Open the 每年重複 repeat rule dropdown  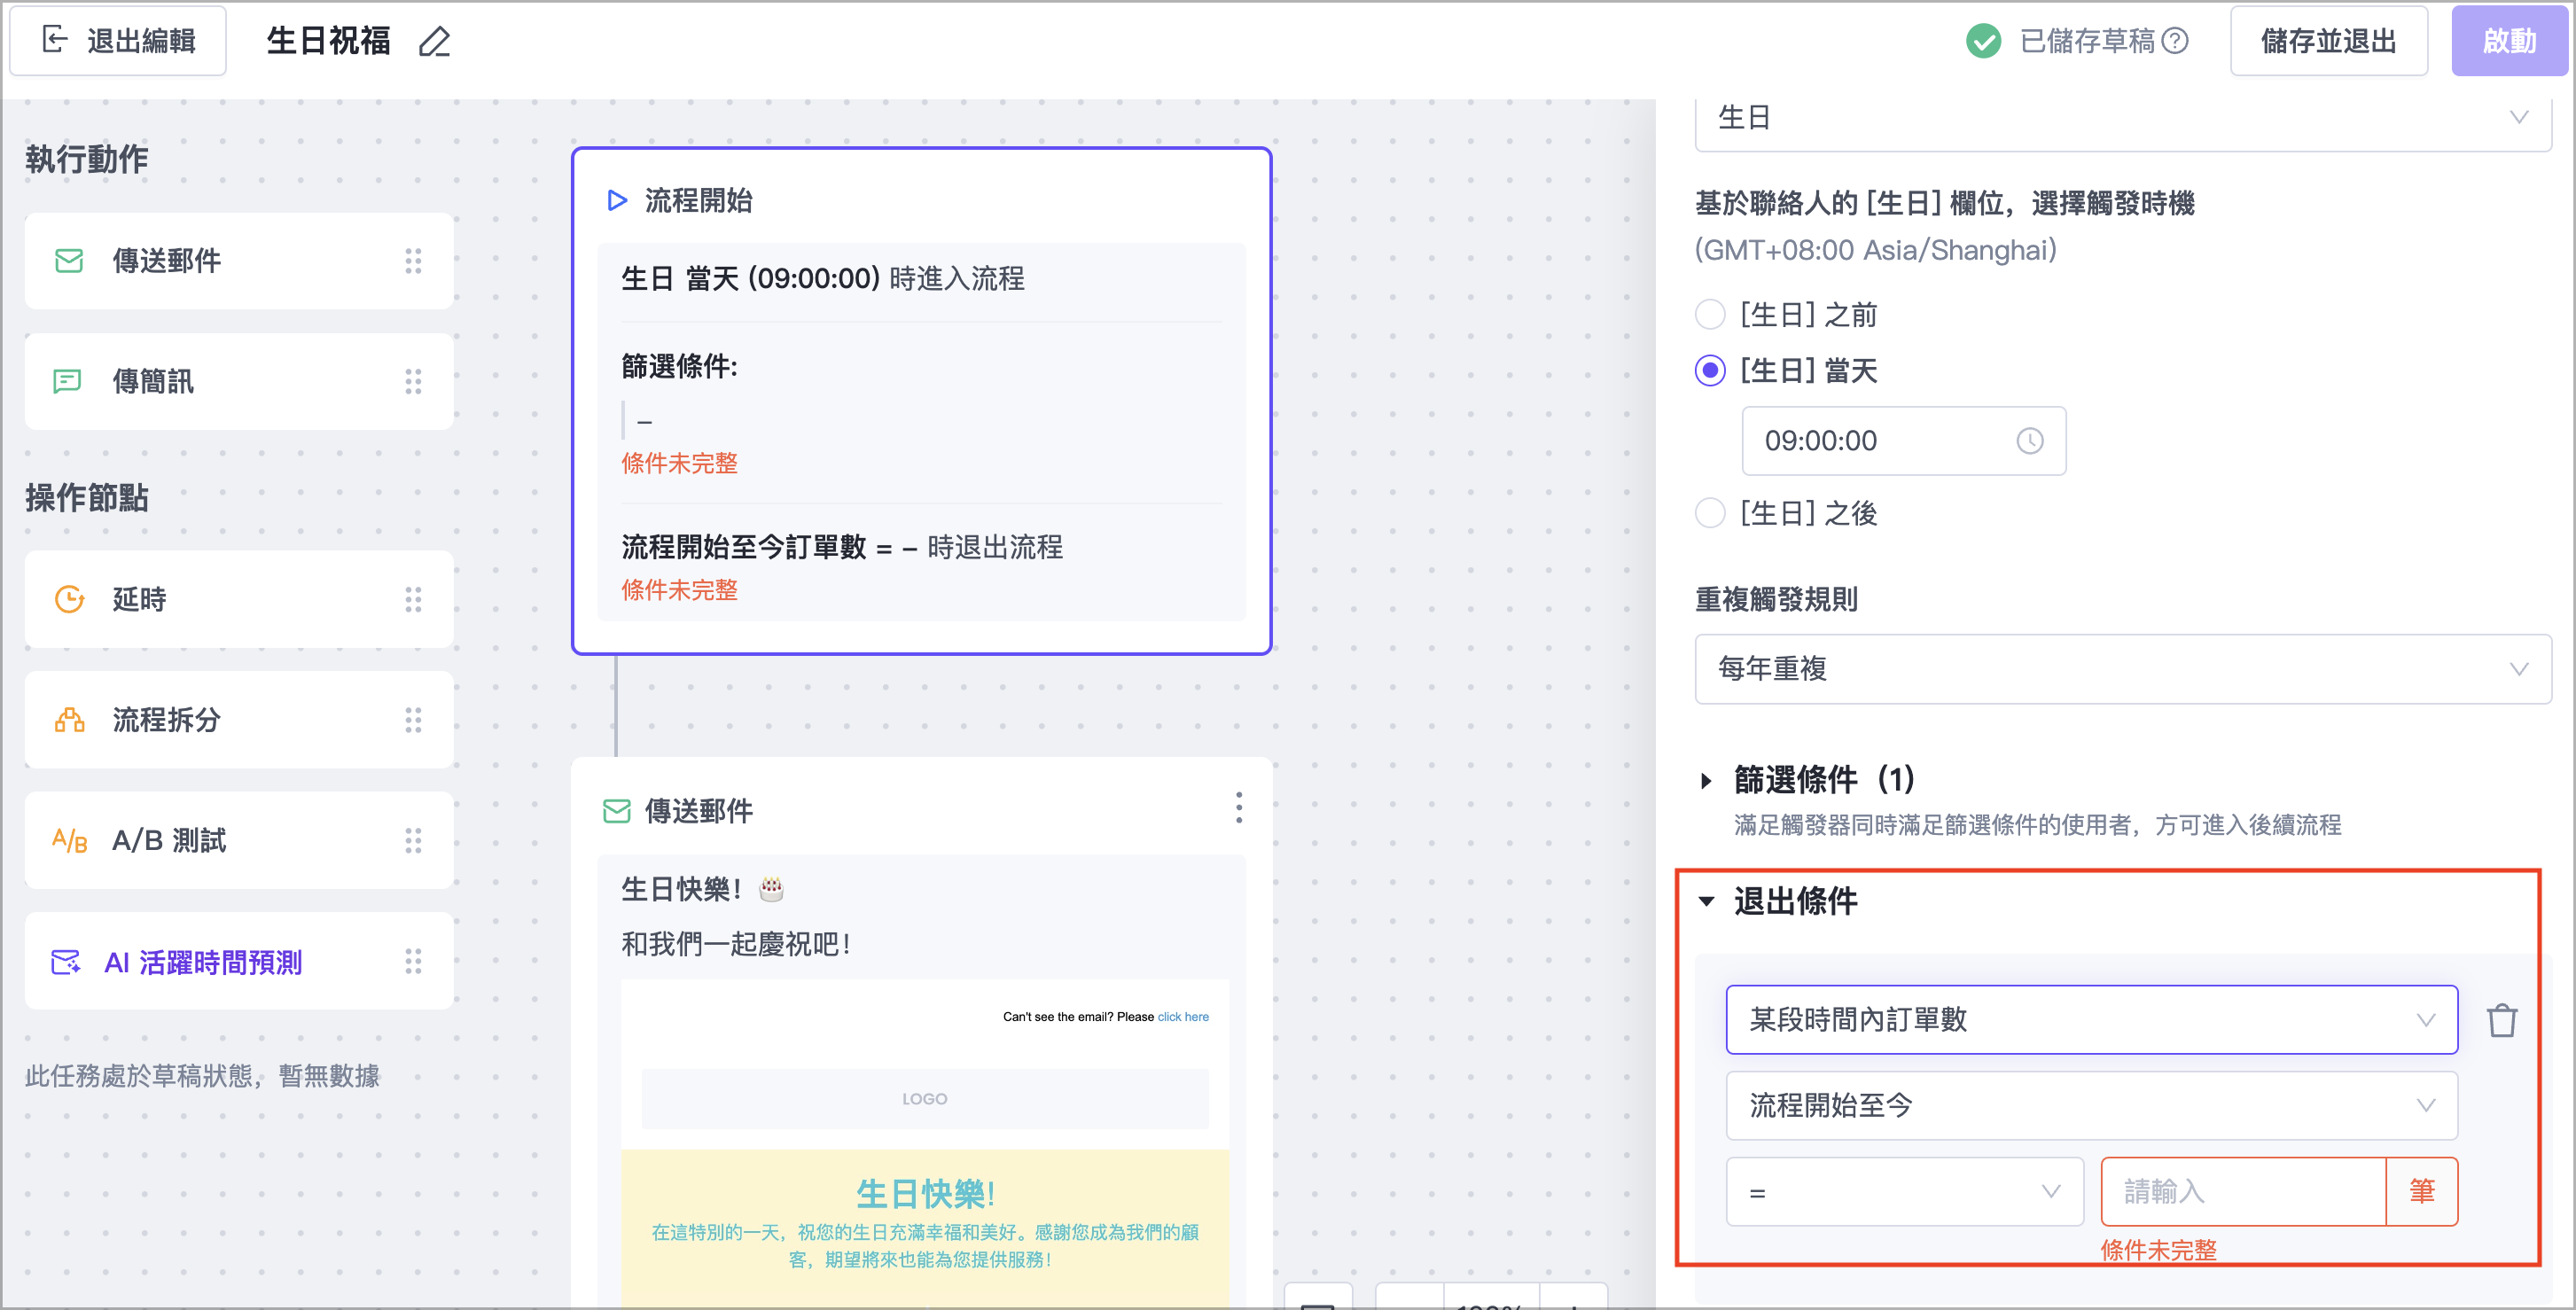[x=2122, y=669]
